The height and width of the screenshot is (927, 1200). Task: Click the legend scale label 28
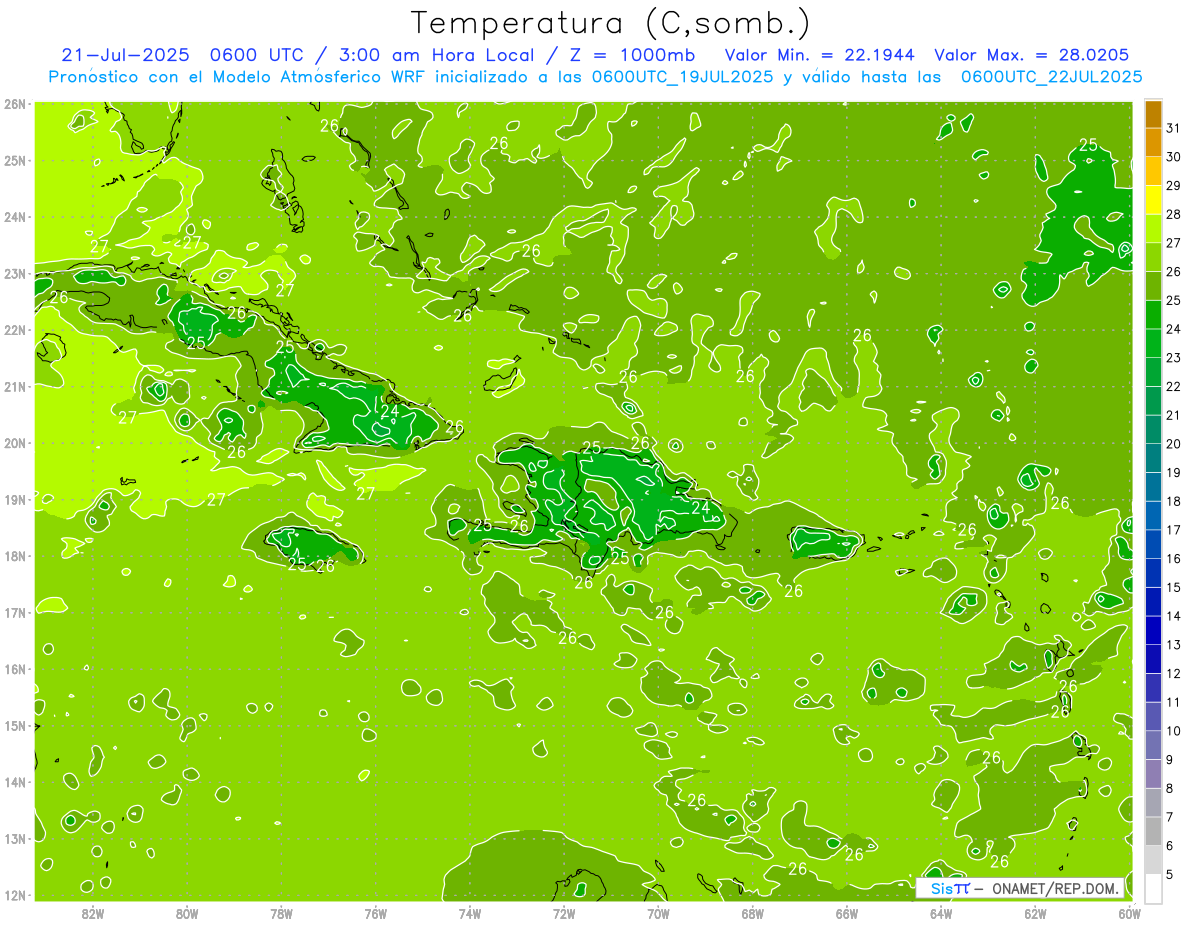(1173, 214)
